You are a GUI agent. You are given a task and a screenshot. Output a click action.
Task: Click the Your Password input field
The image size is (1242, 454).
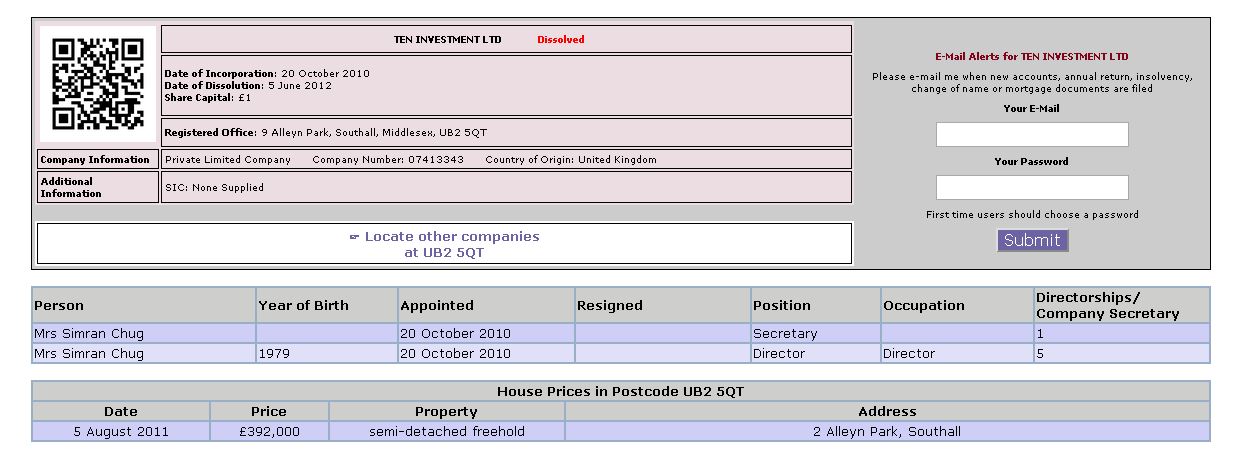1032,188
